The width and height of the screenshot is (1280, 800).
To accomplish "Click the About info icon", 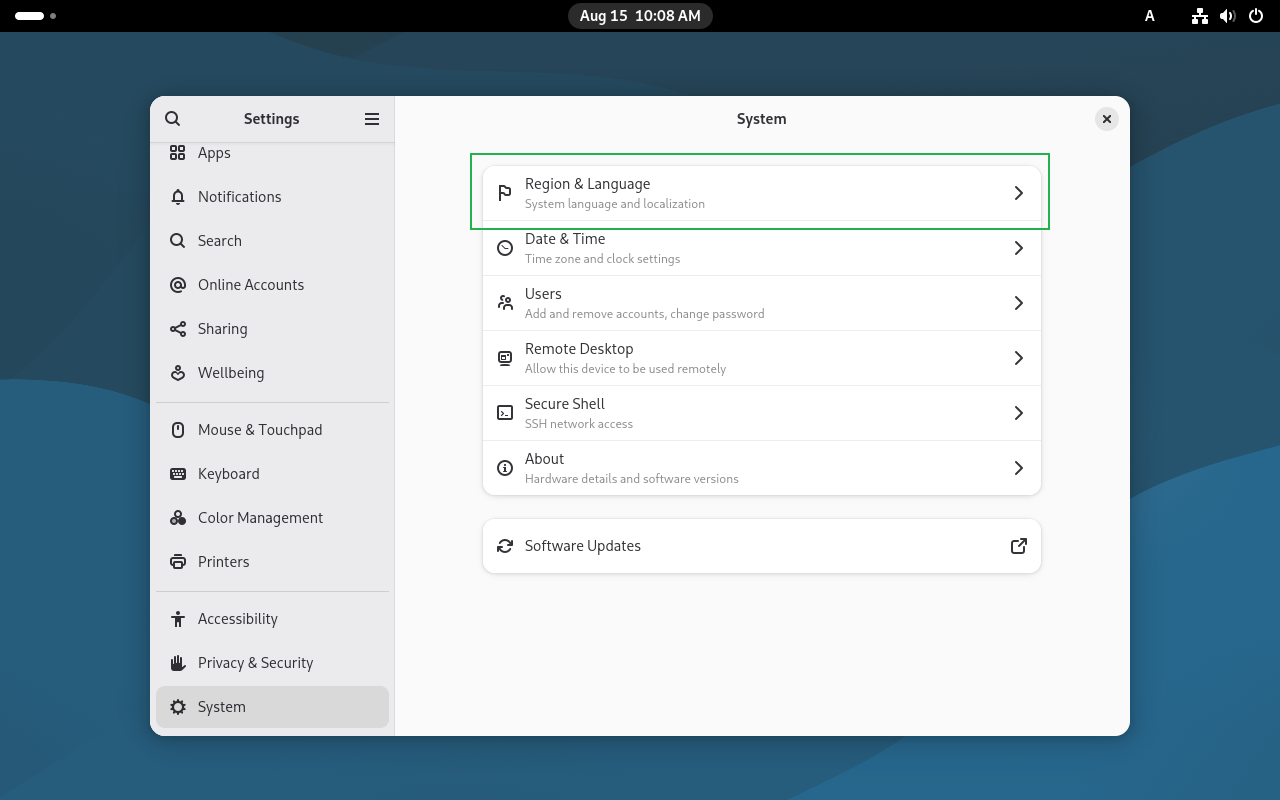I will tap(505, 468).
